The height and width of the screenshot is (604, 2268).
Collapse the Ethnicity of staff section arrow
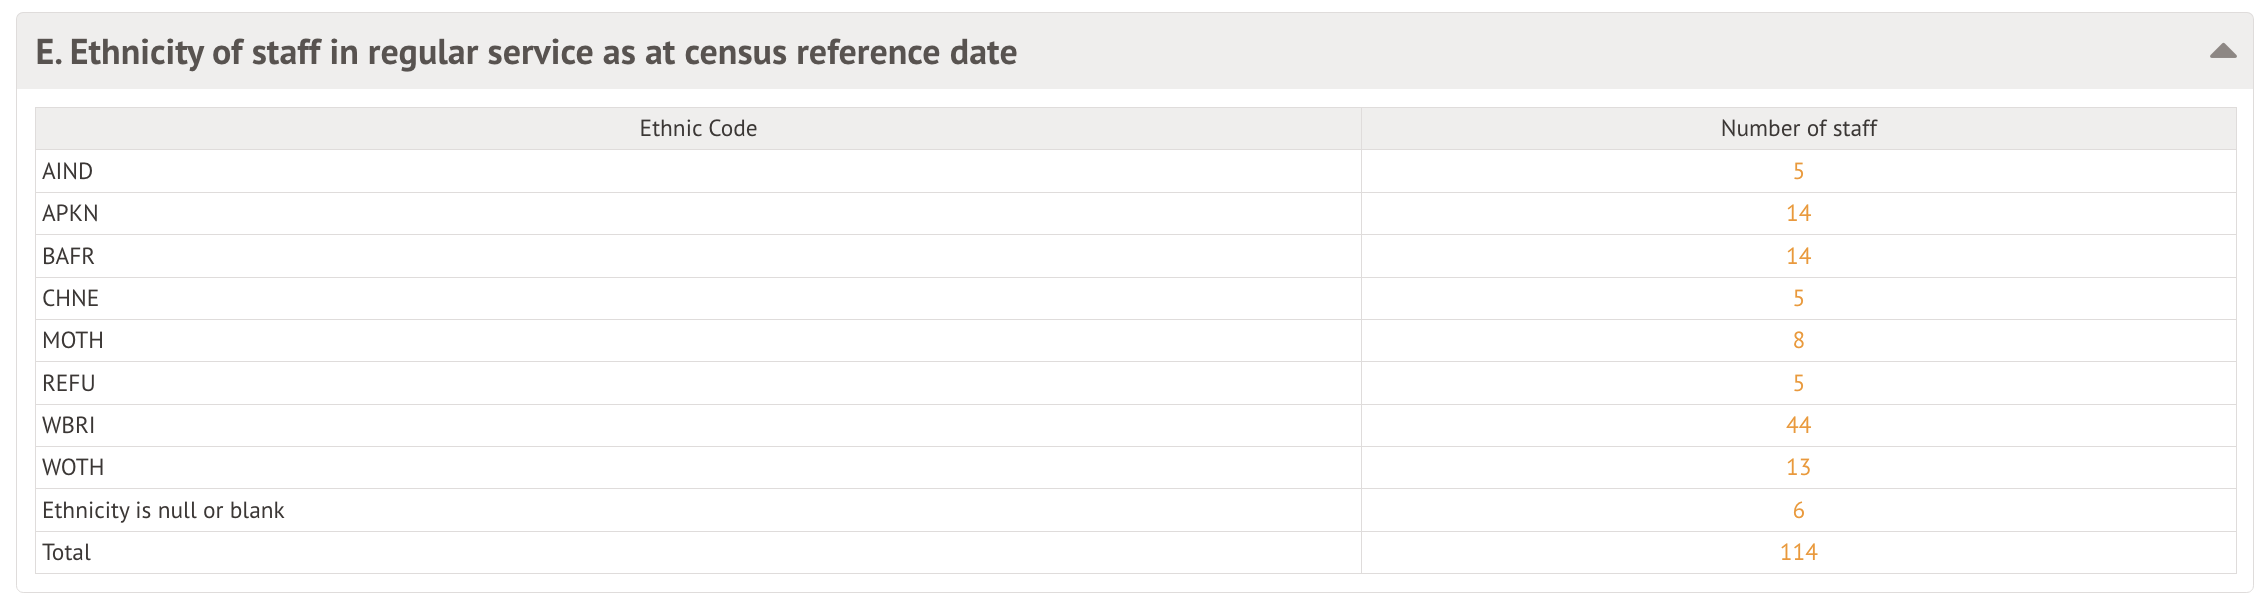2222,51
